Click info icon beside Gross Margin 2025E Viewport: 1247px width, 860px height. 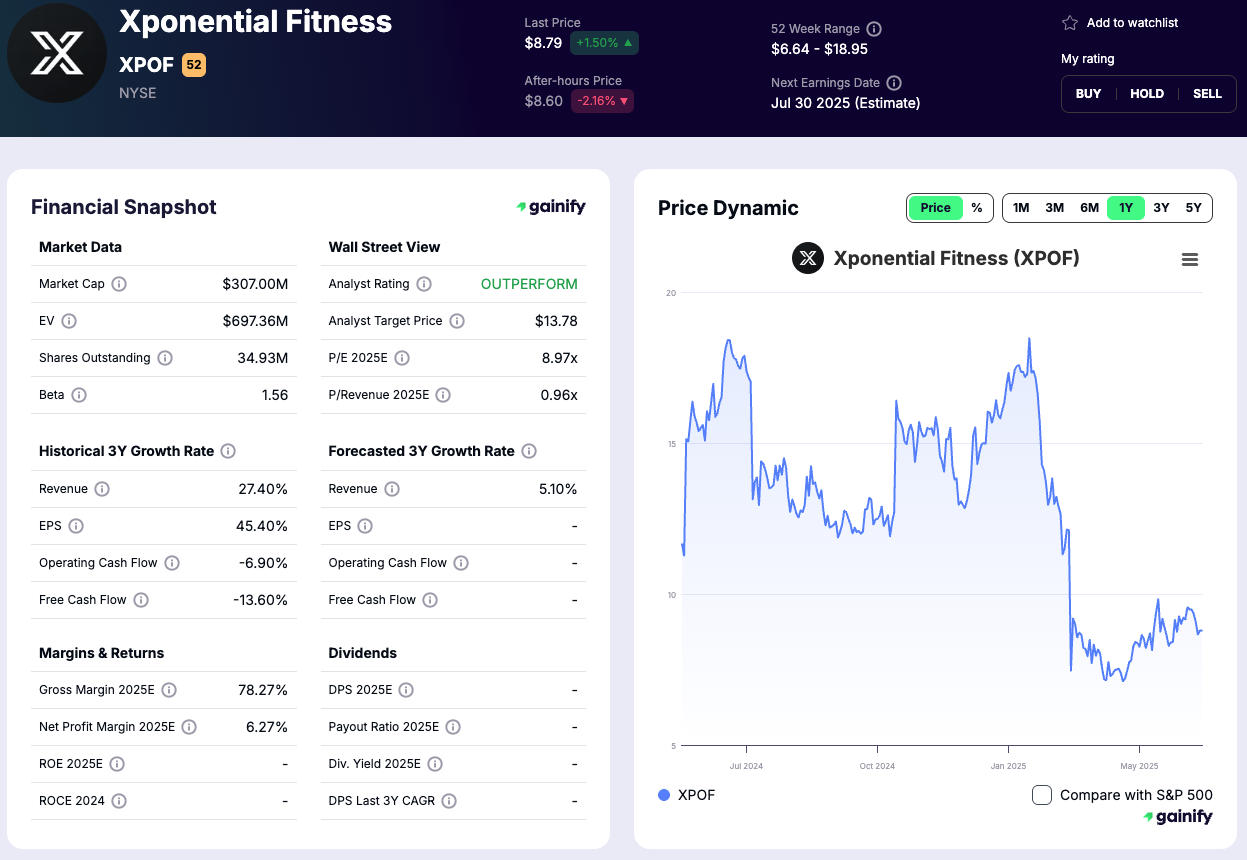(x=169, y=690)
